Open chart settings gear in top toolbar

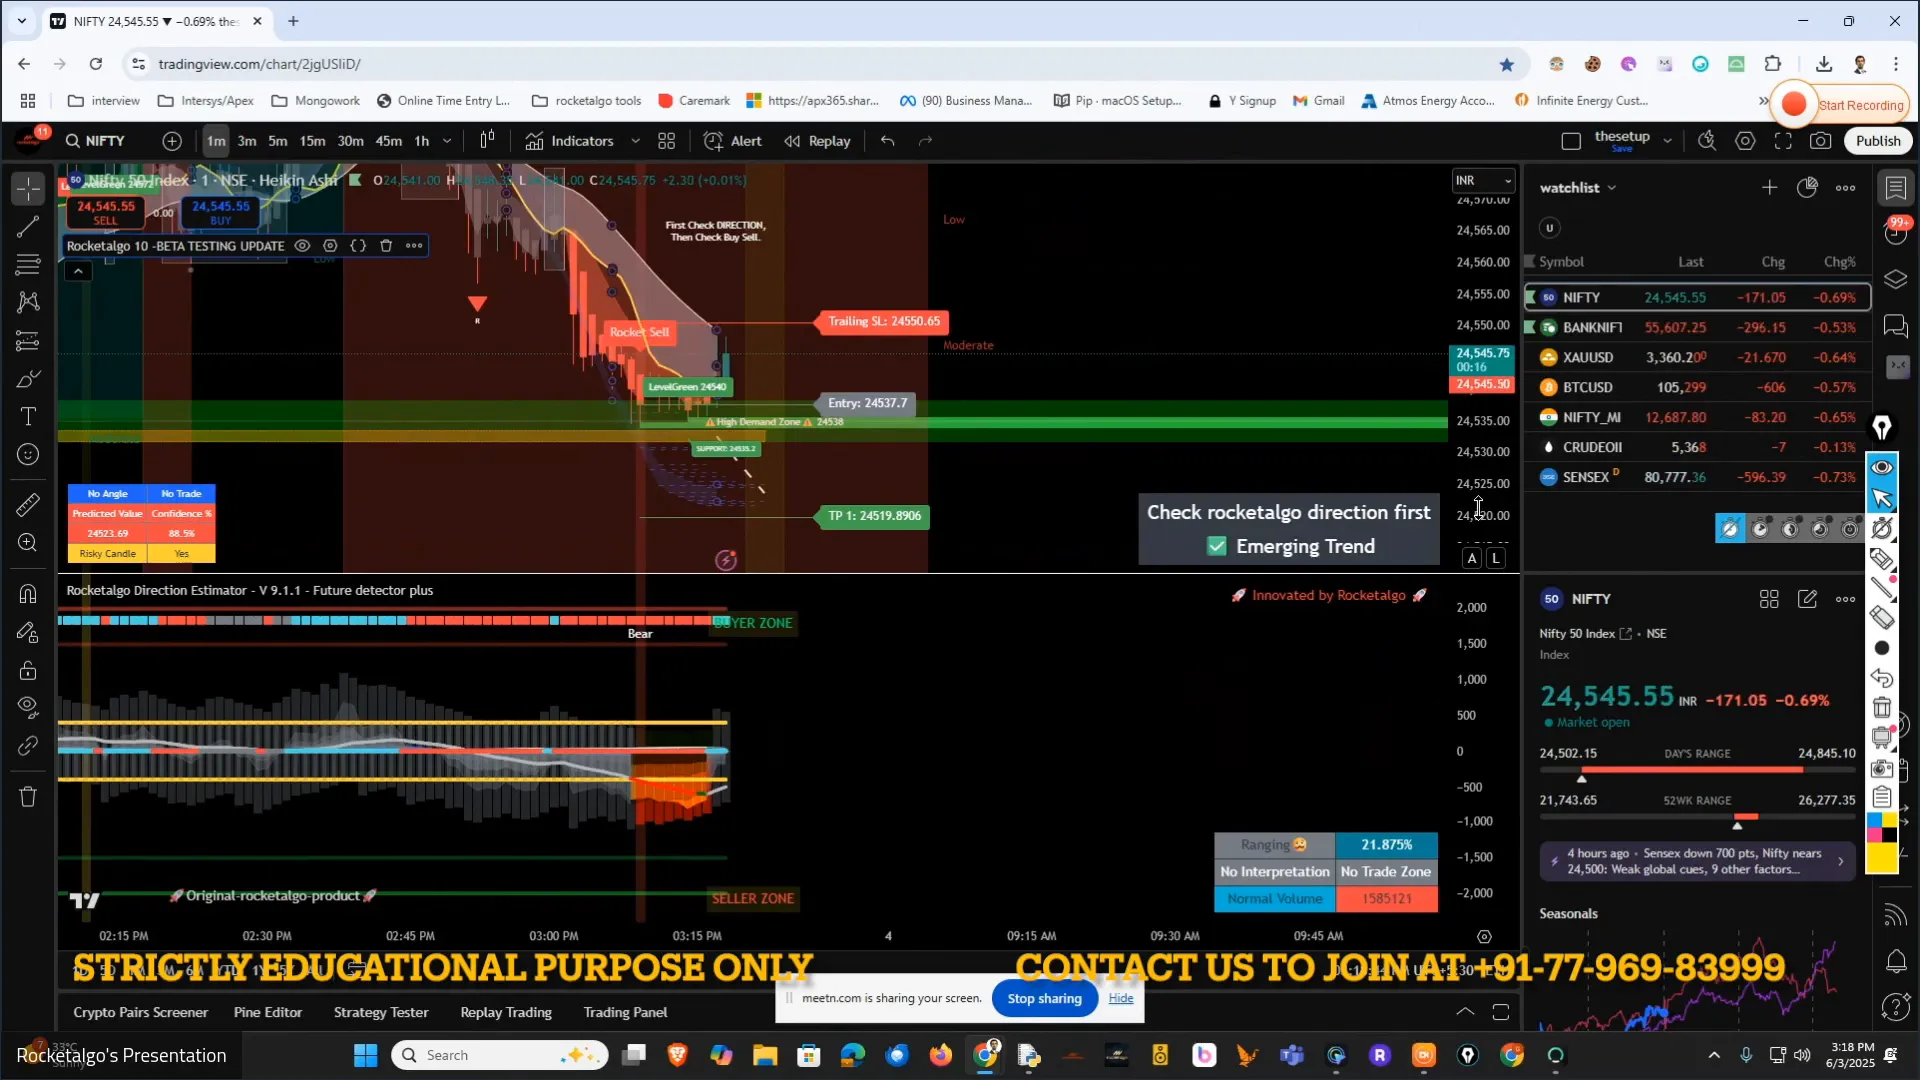click(1745, 141)
